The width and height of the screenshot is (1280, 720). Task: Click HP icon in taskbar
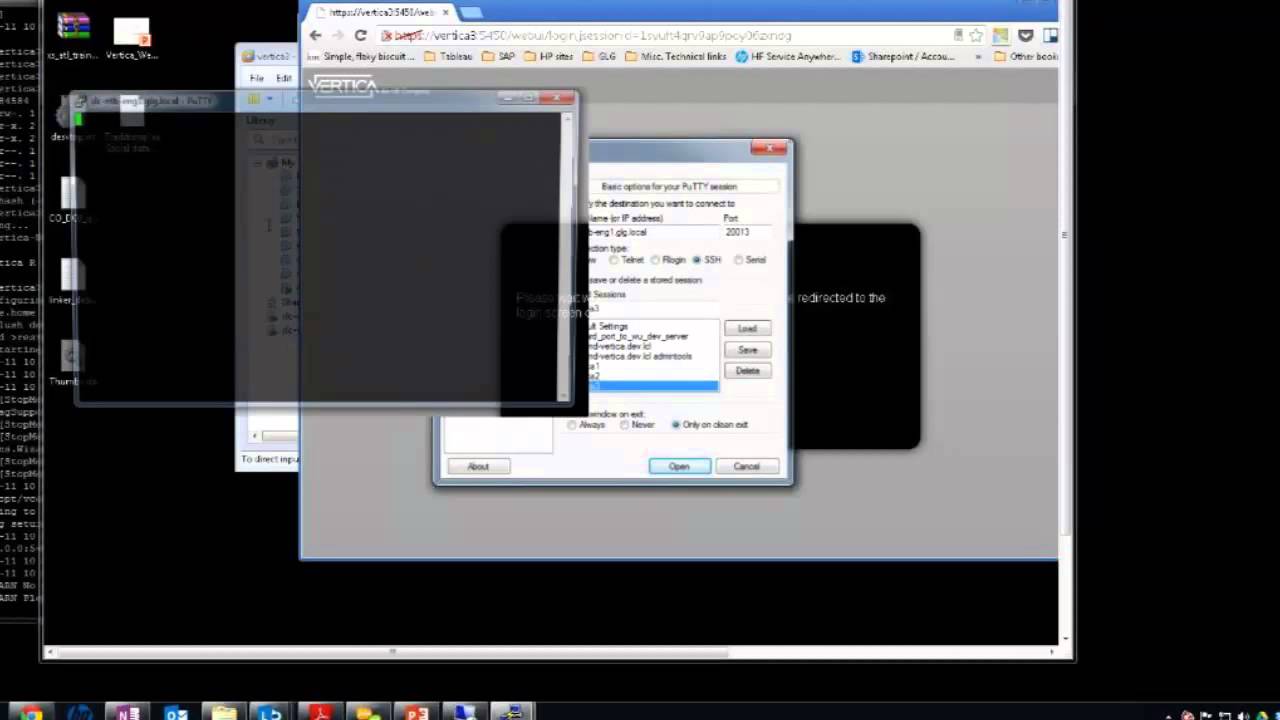[x=79, y=714]
